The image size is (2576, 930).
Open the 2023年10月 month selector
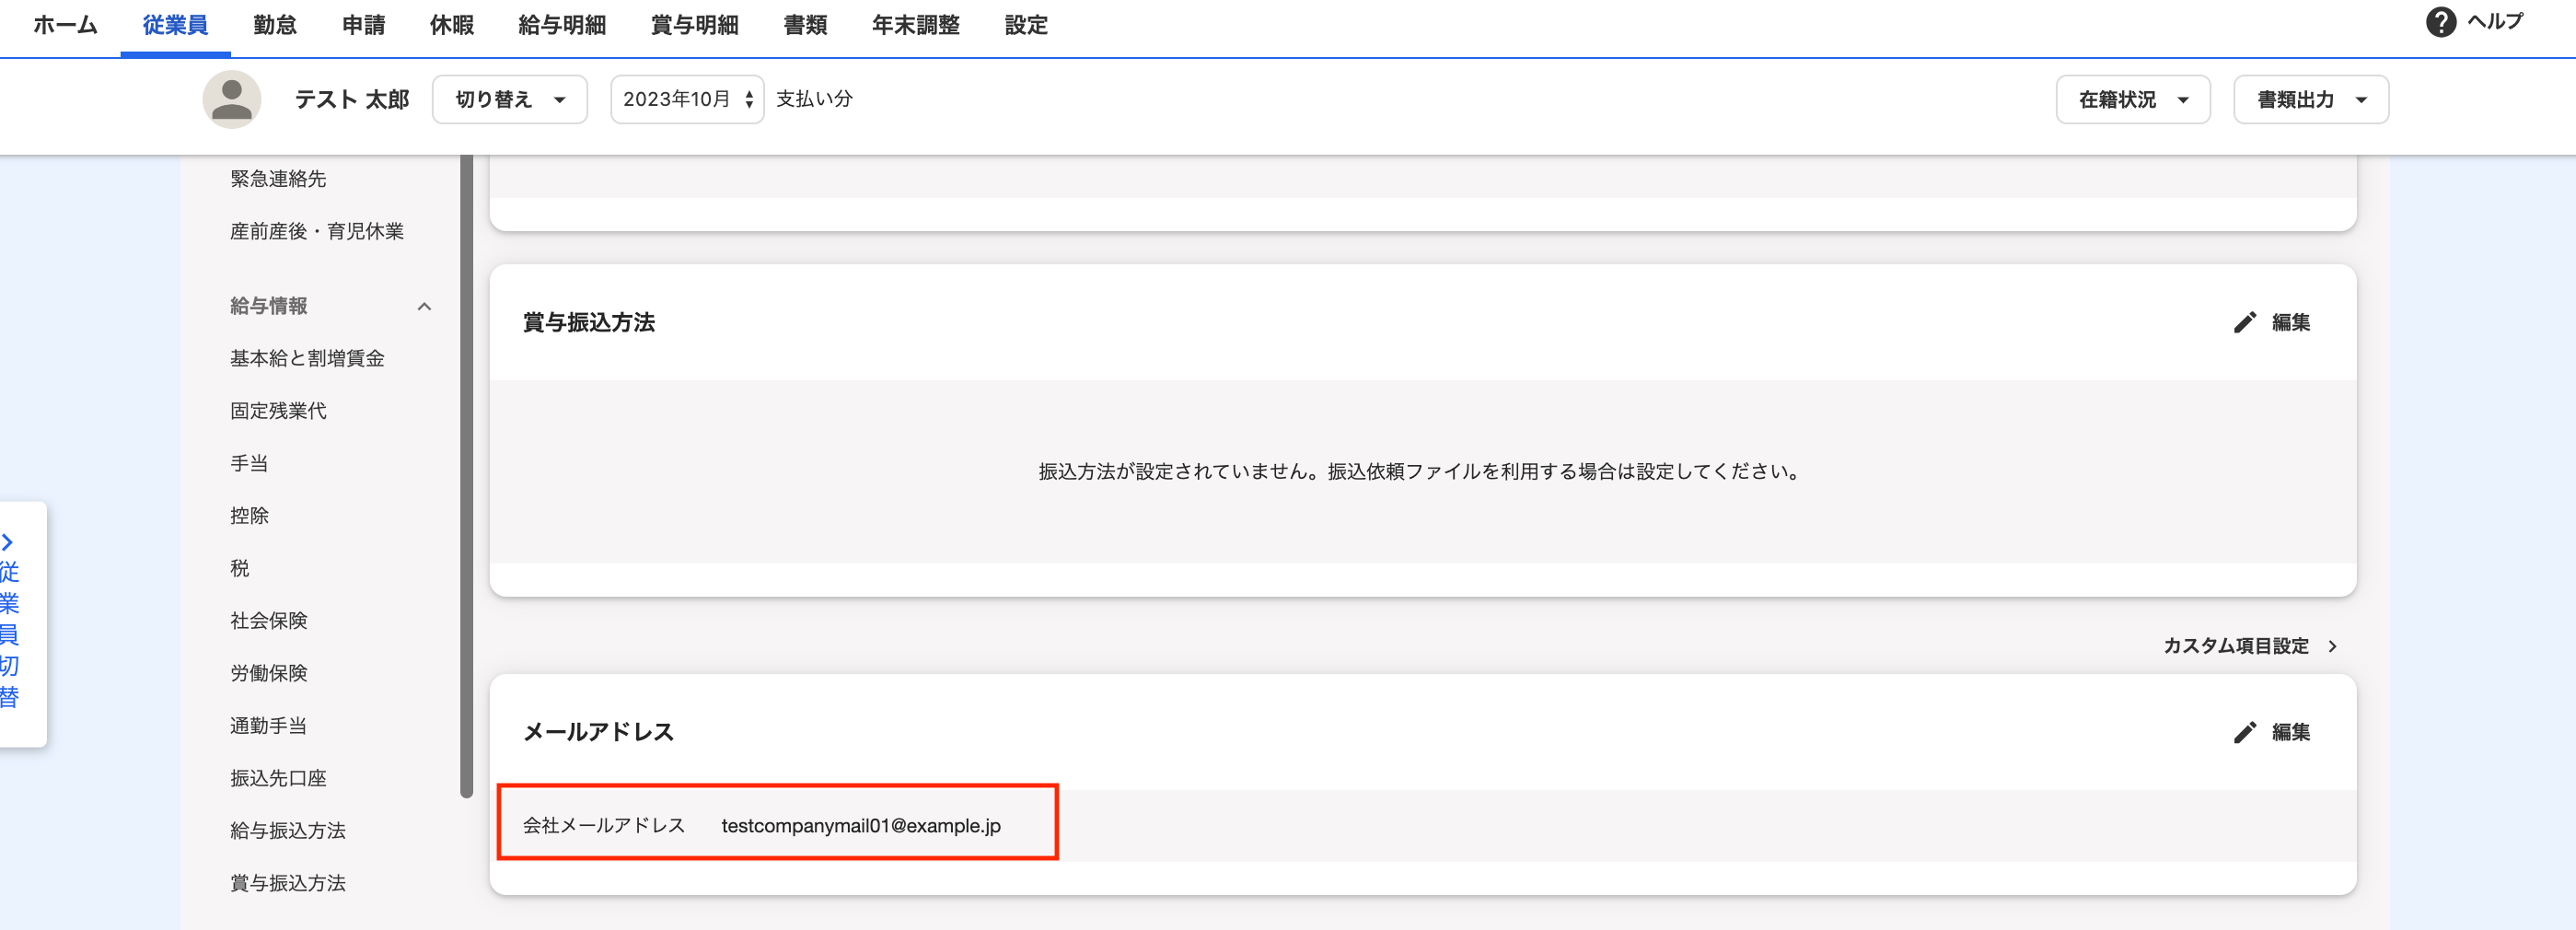686,99
